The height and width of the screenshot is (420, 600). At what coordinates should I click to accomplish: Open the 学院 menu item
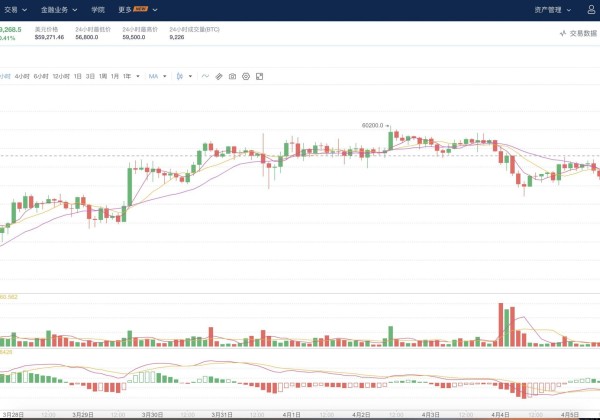coord(97,9)
